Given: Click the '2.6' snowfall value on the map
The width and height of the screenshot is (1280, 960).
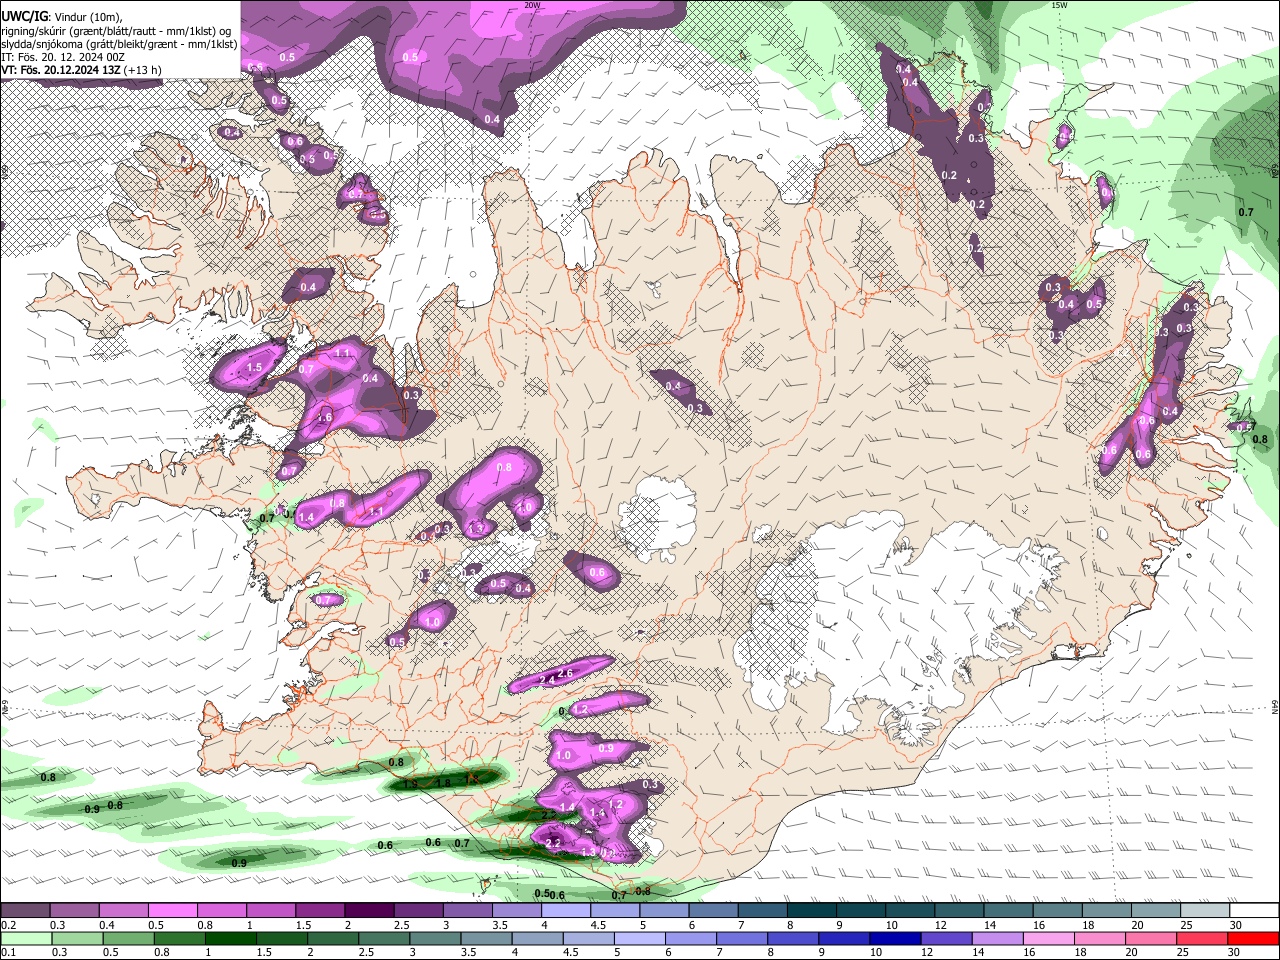Looking at the screenshot, I should (x=565, y=673).
